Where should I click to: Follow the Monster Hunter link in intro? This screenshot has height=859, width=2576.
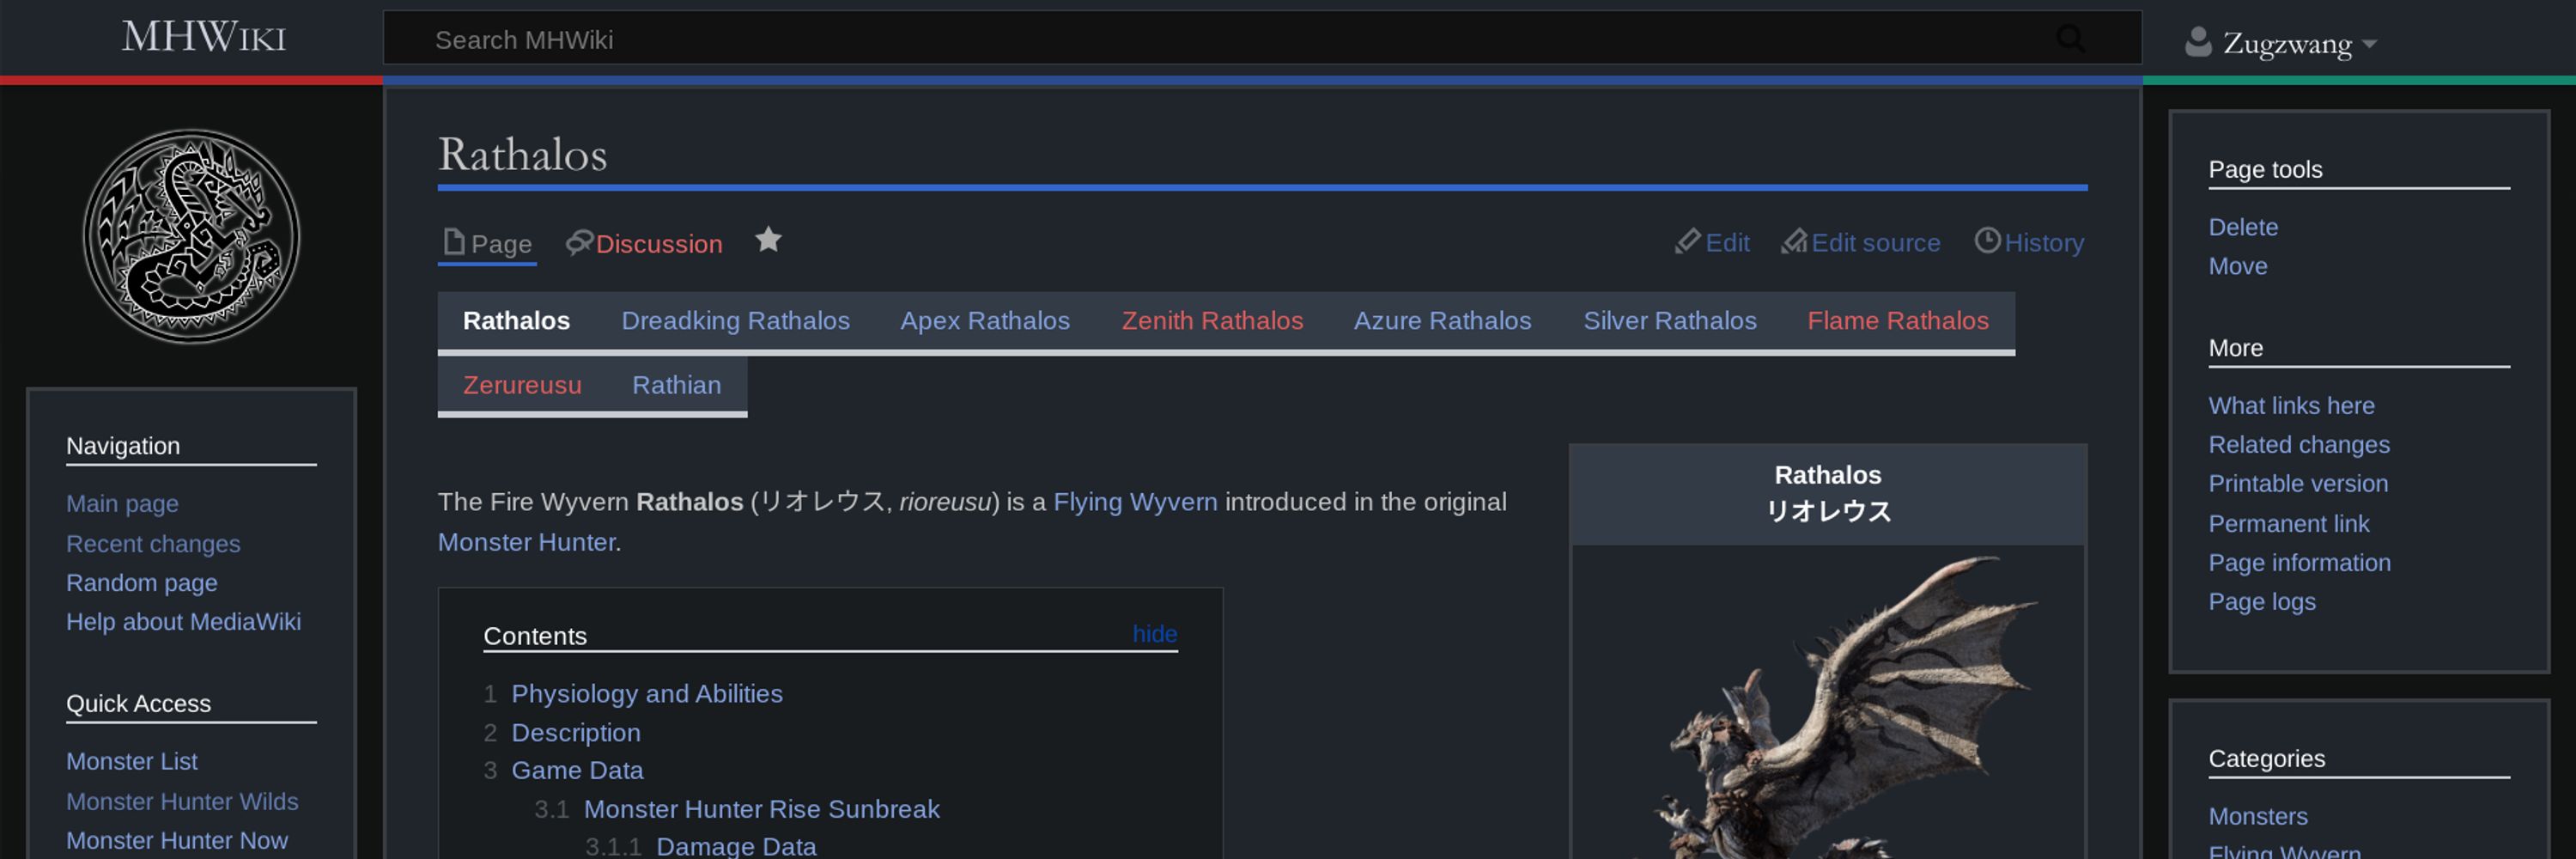526,542
